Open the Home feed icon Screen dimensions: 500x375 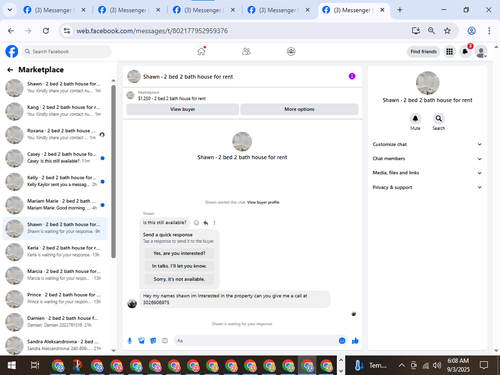[x=201, y=51]
